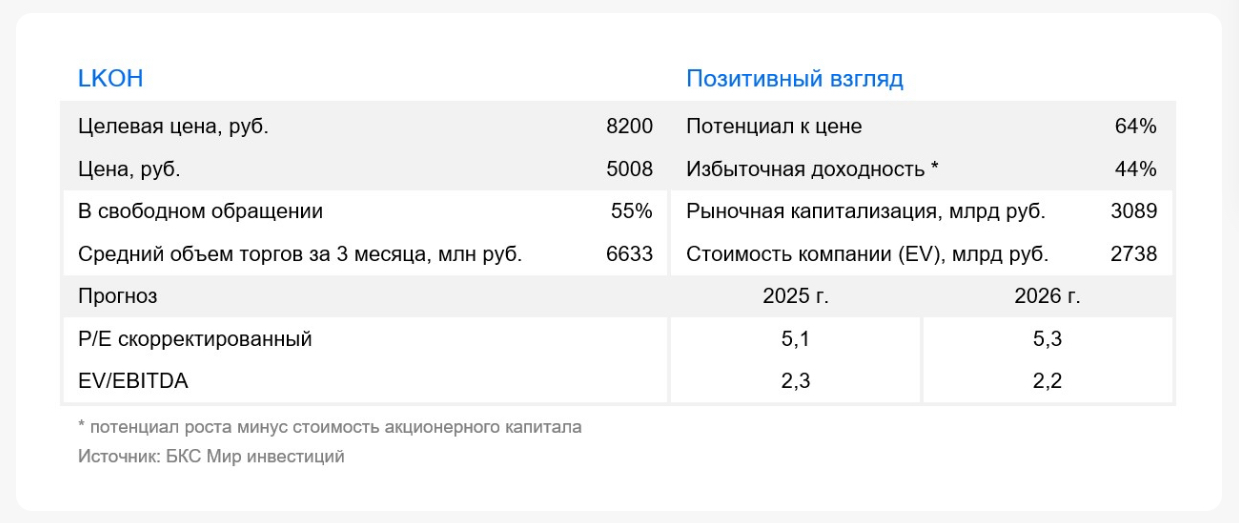
Task: Click the Избыточная доходность label
Action: click(x=812, y=169)
